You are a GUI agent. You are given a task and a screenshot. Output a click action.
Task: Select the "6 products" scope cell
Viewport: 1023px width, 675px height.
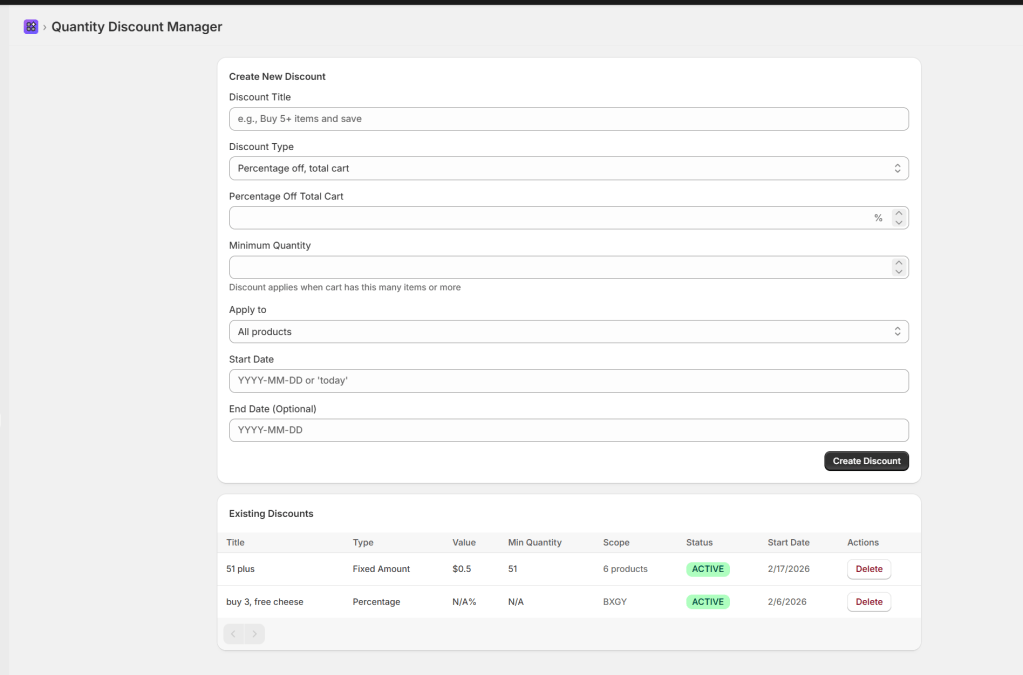tap(625, 569)
